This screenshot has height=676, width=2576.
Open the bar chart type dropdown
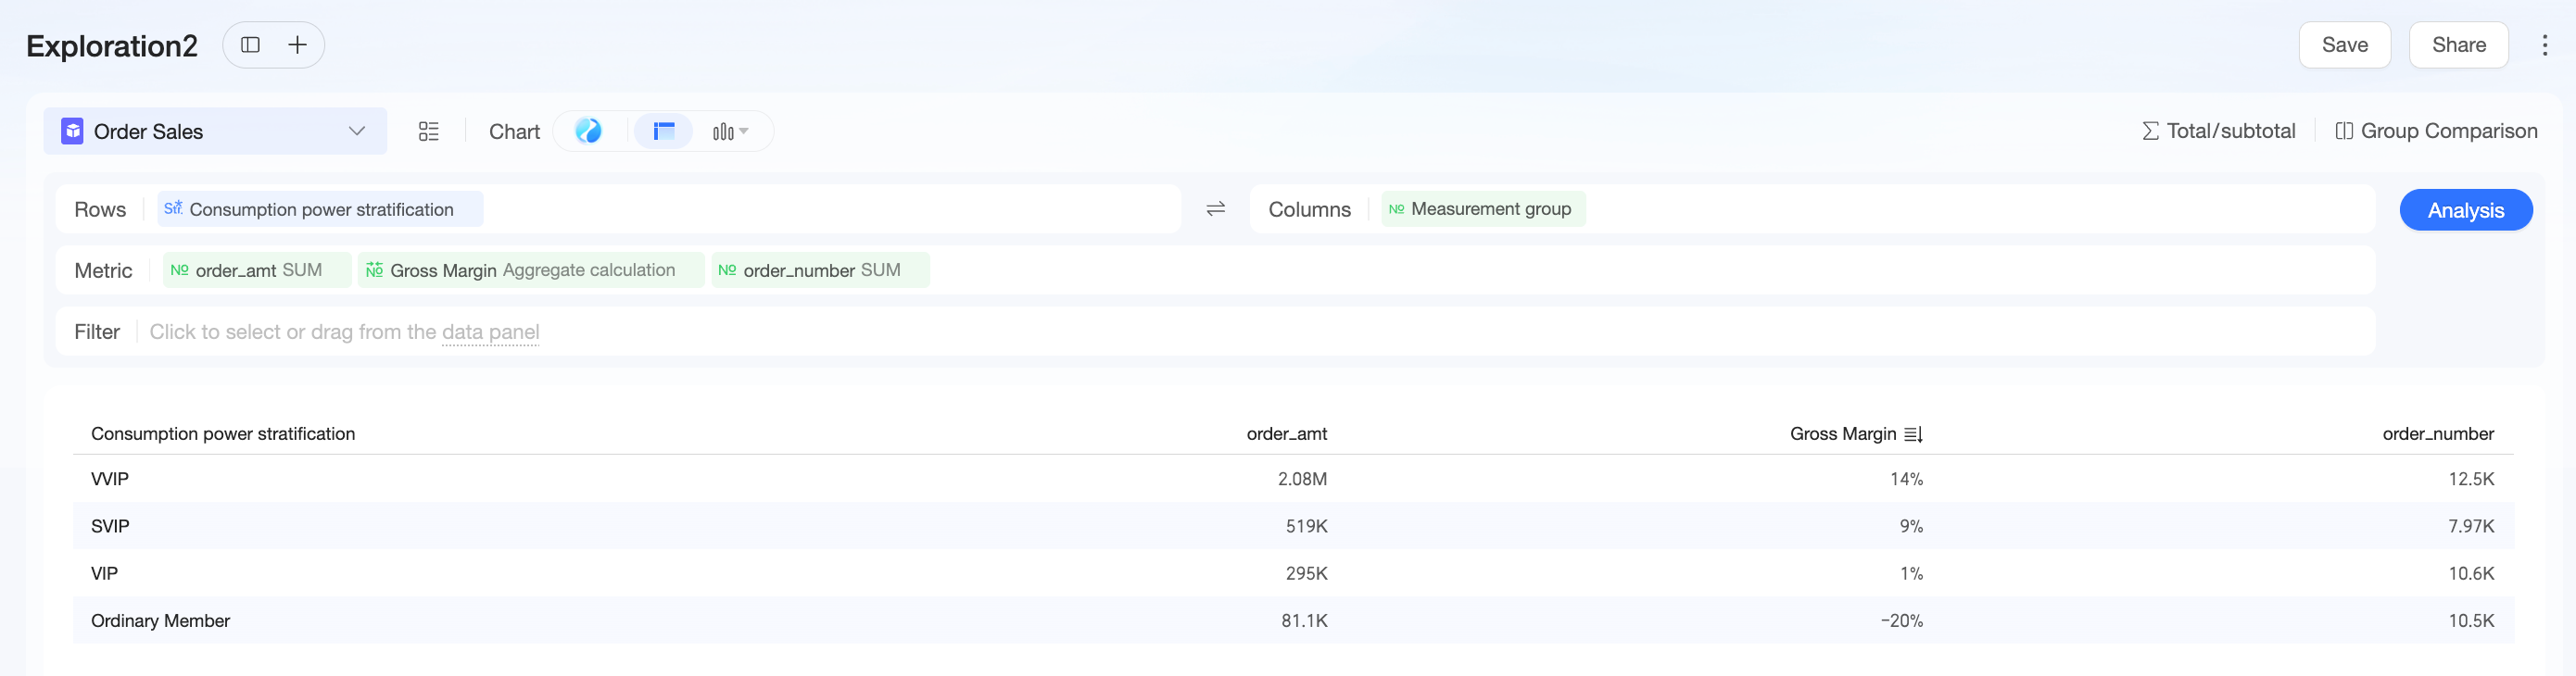730,131
